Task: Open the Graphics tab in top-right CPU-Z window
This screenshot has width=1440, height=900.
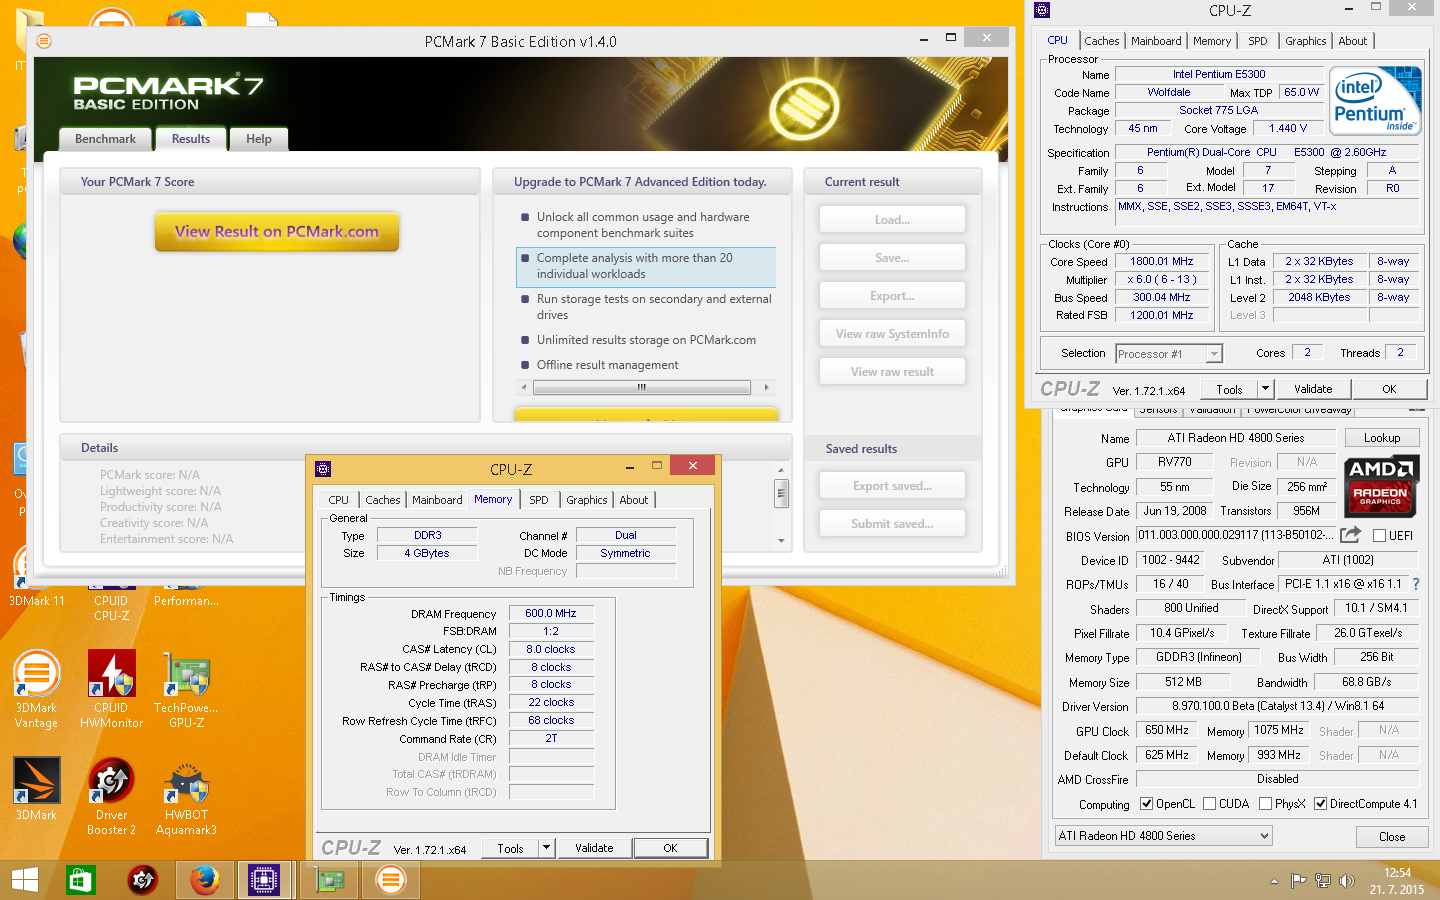Action: pyautogui.click(x=1306, y=41)
